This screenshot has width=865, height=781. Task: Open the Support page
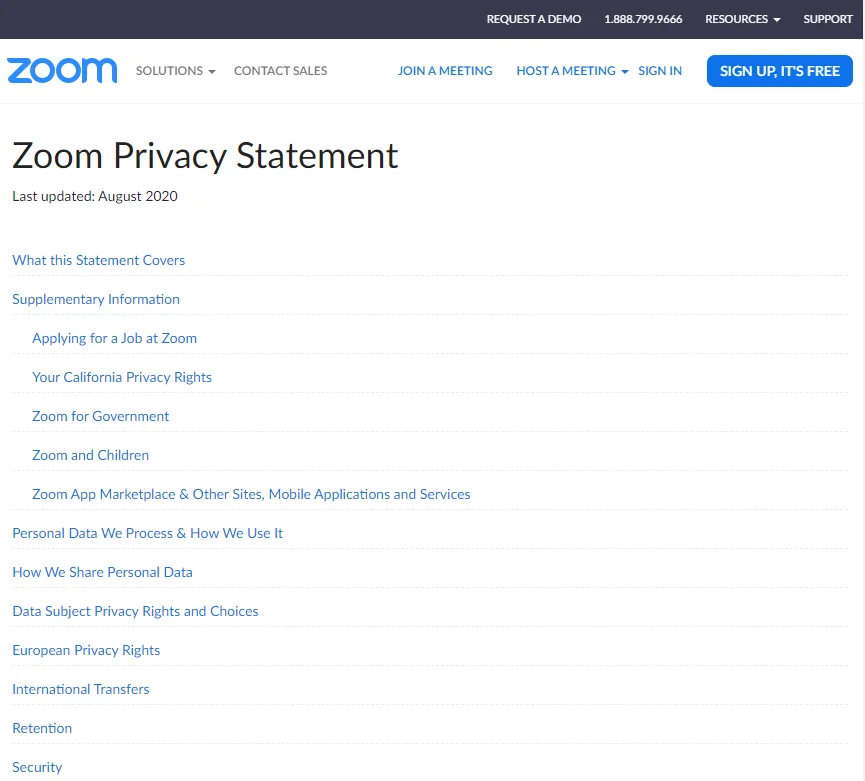point(827,19)
